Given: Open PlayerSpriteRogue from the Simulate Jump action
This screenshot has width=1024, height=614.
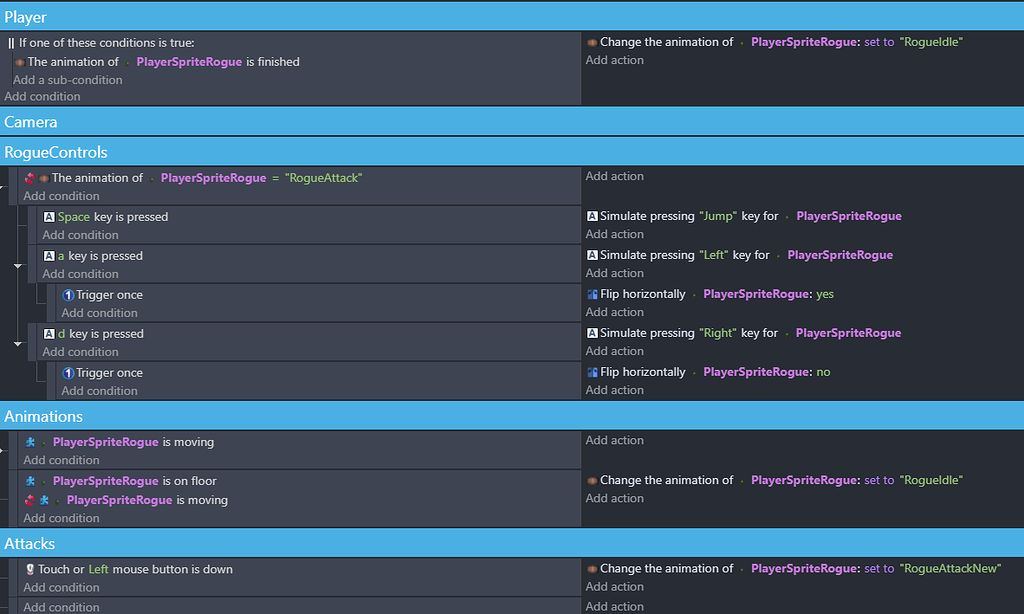Looking at the screenshot, I should [x=848, y=216].
